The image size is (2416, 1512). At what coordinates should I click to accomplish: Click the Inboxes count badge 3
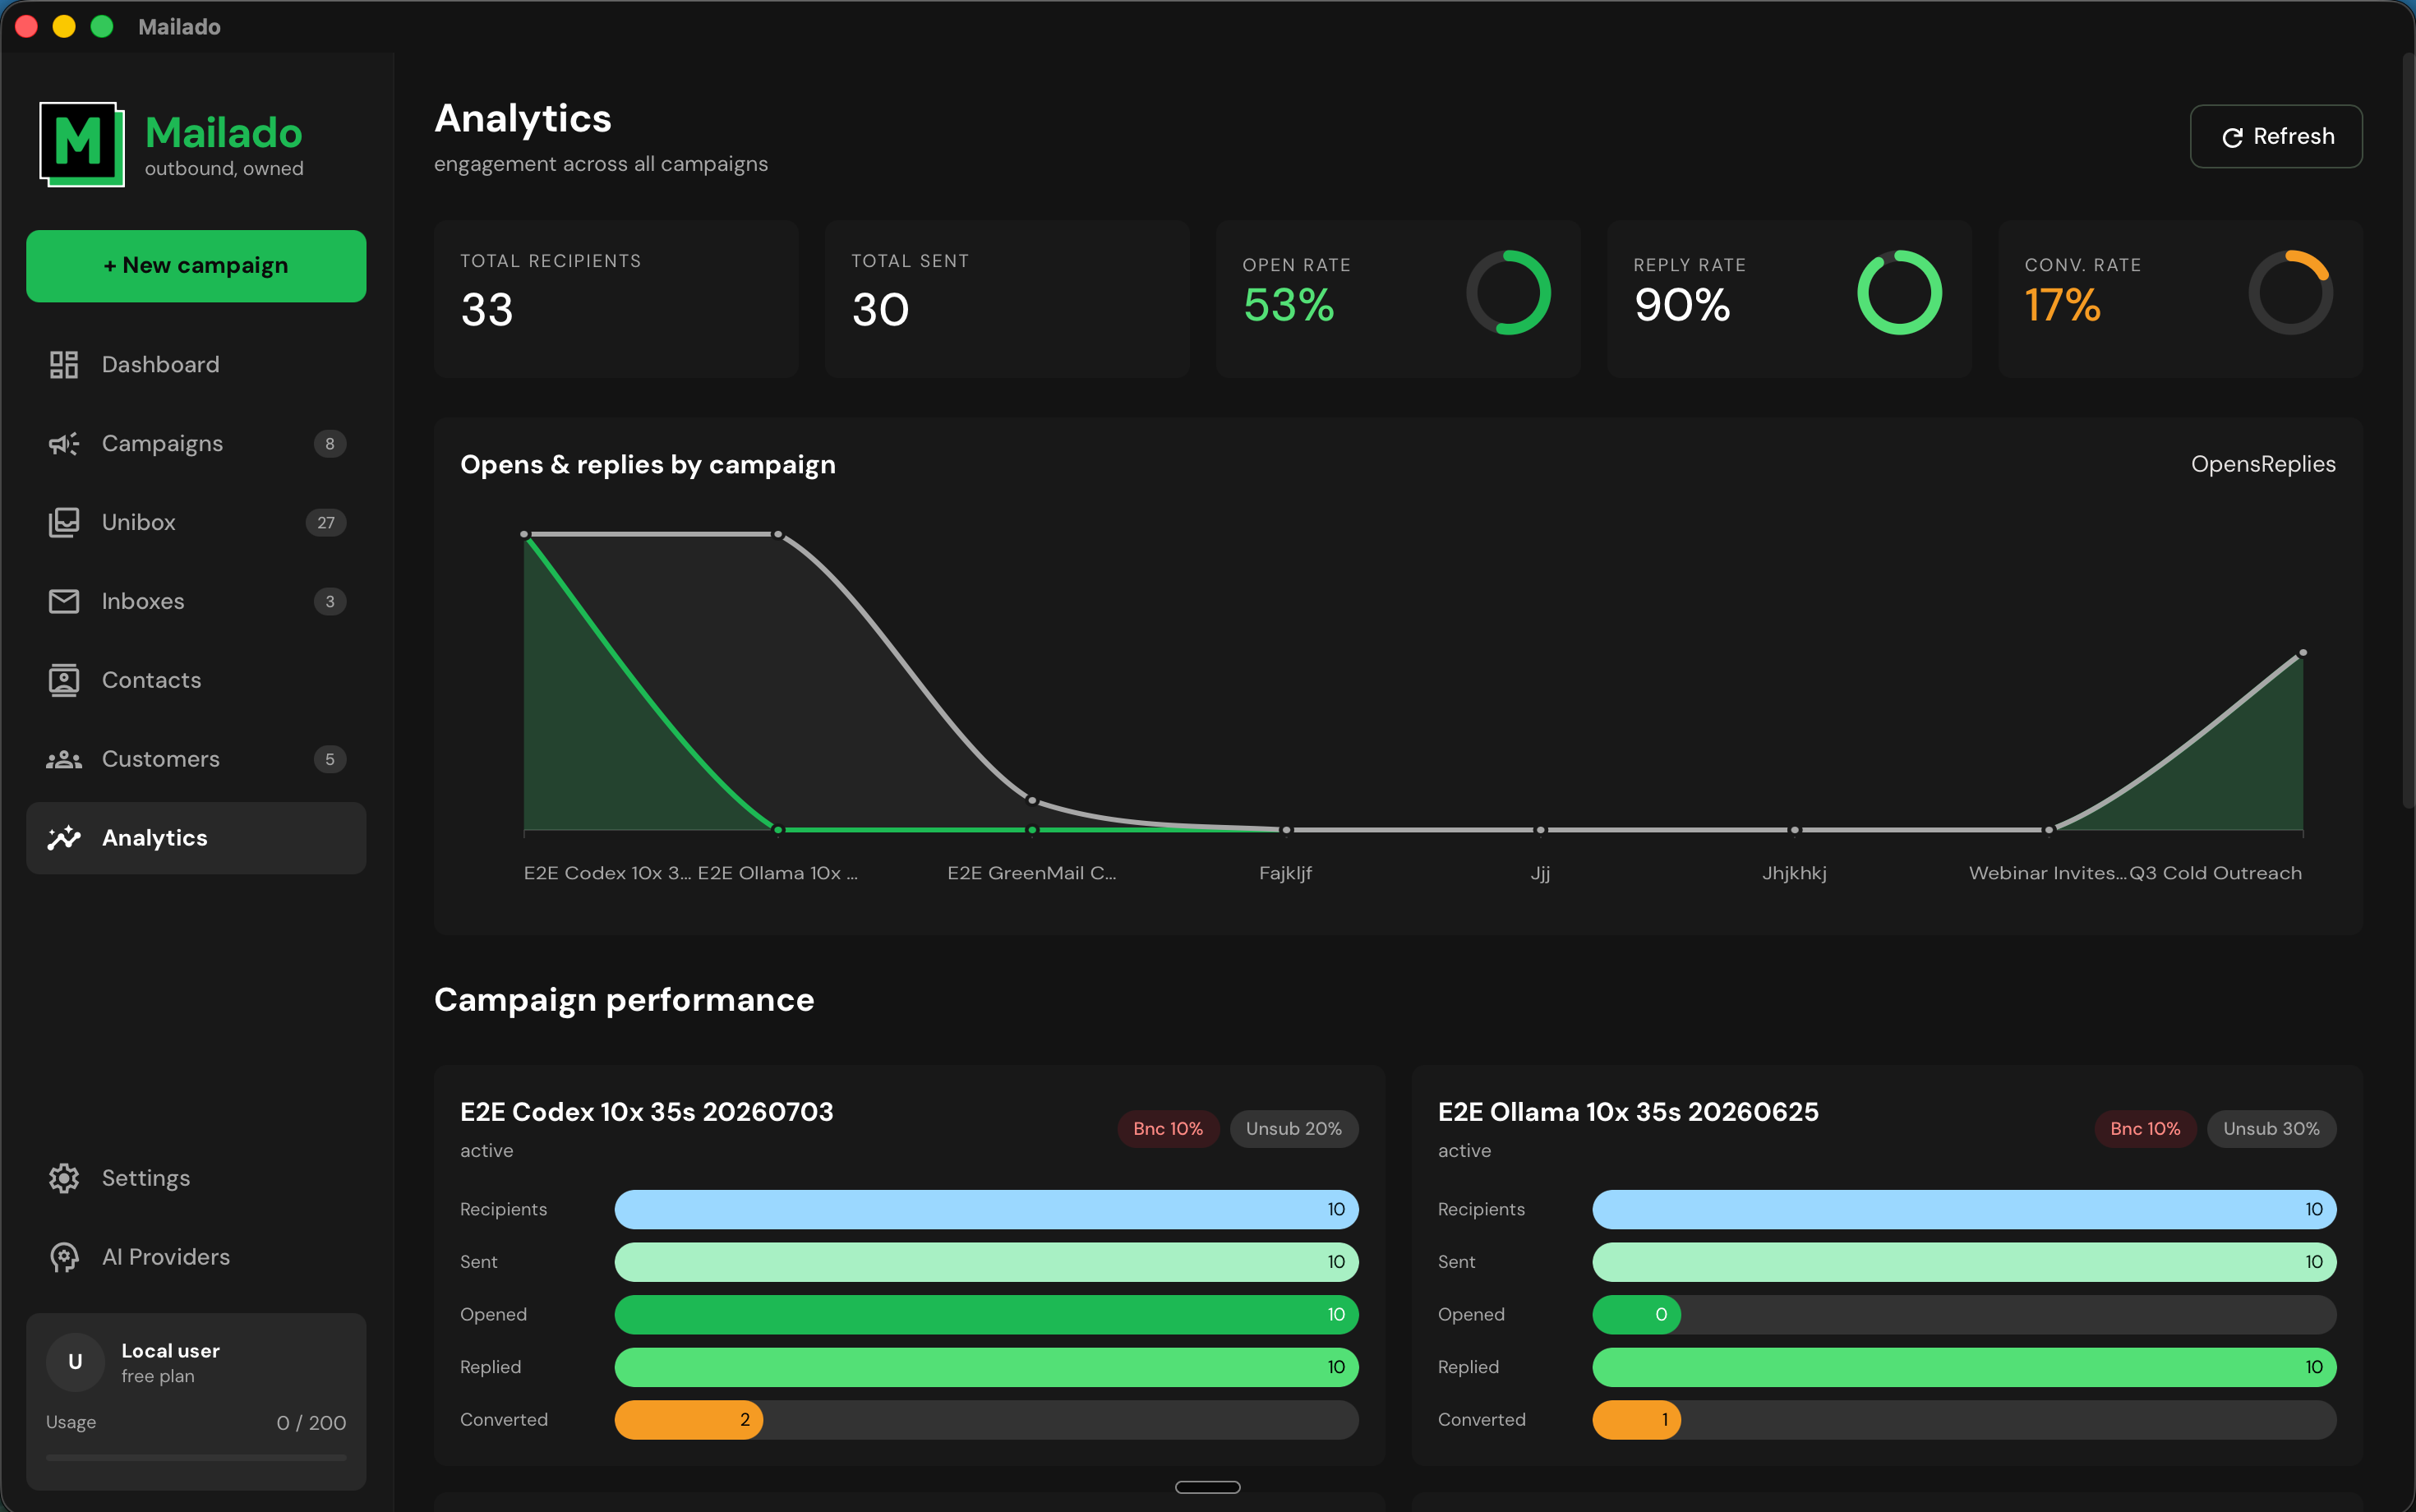click(330, 601)
